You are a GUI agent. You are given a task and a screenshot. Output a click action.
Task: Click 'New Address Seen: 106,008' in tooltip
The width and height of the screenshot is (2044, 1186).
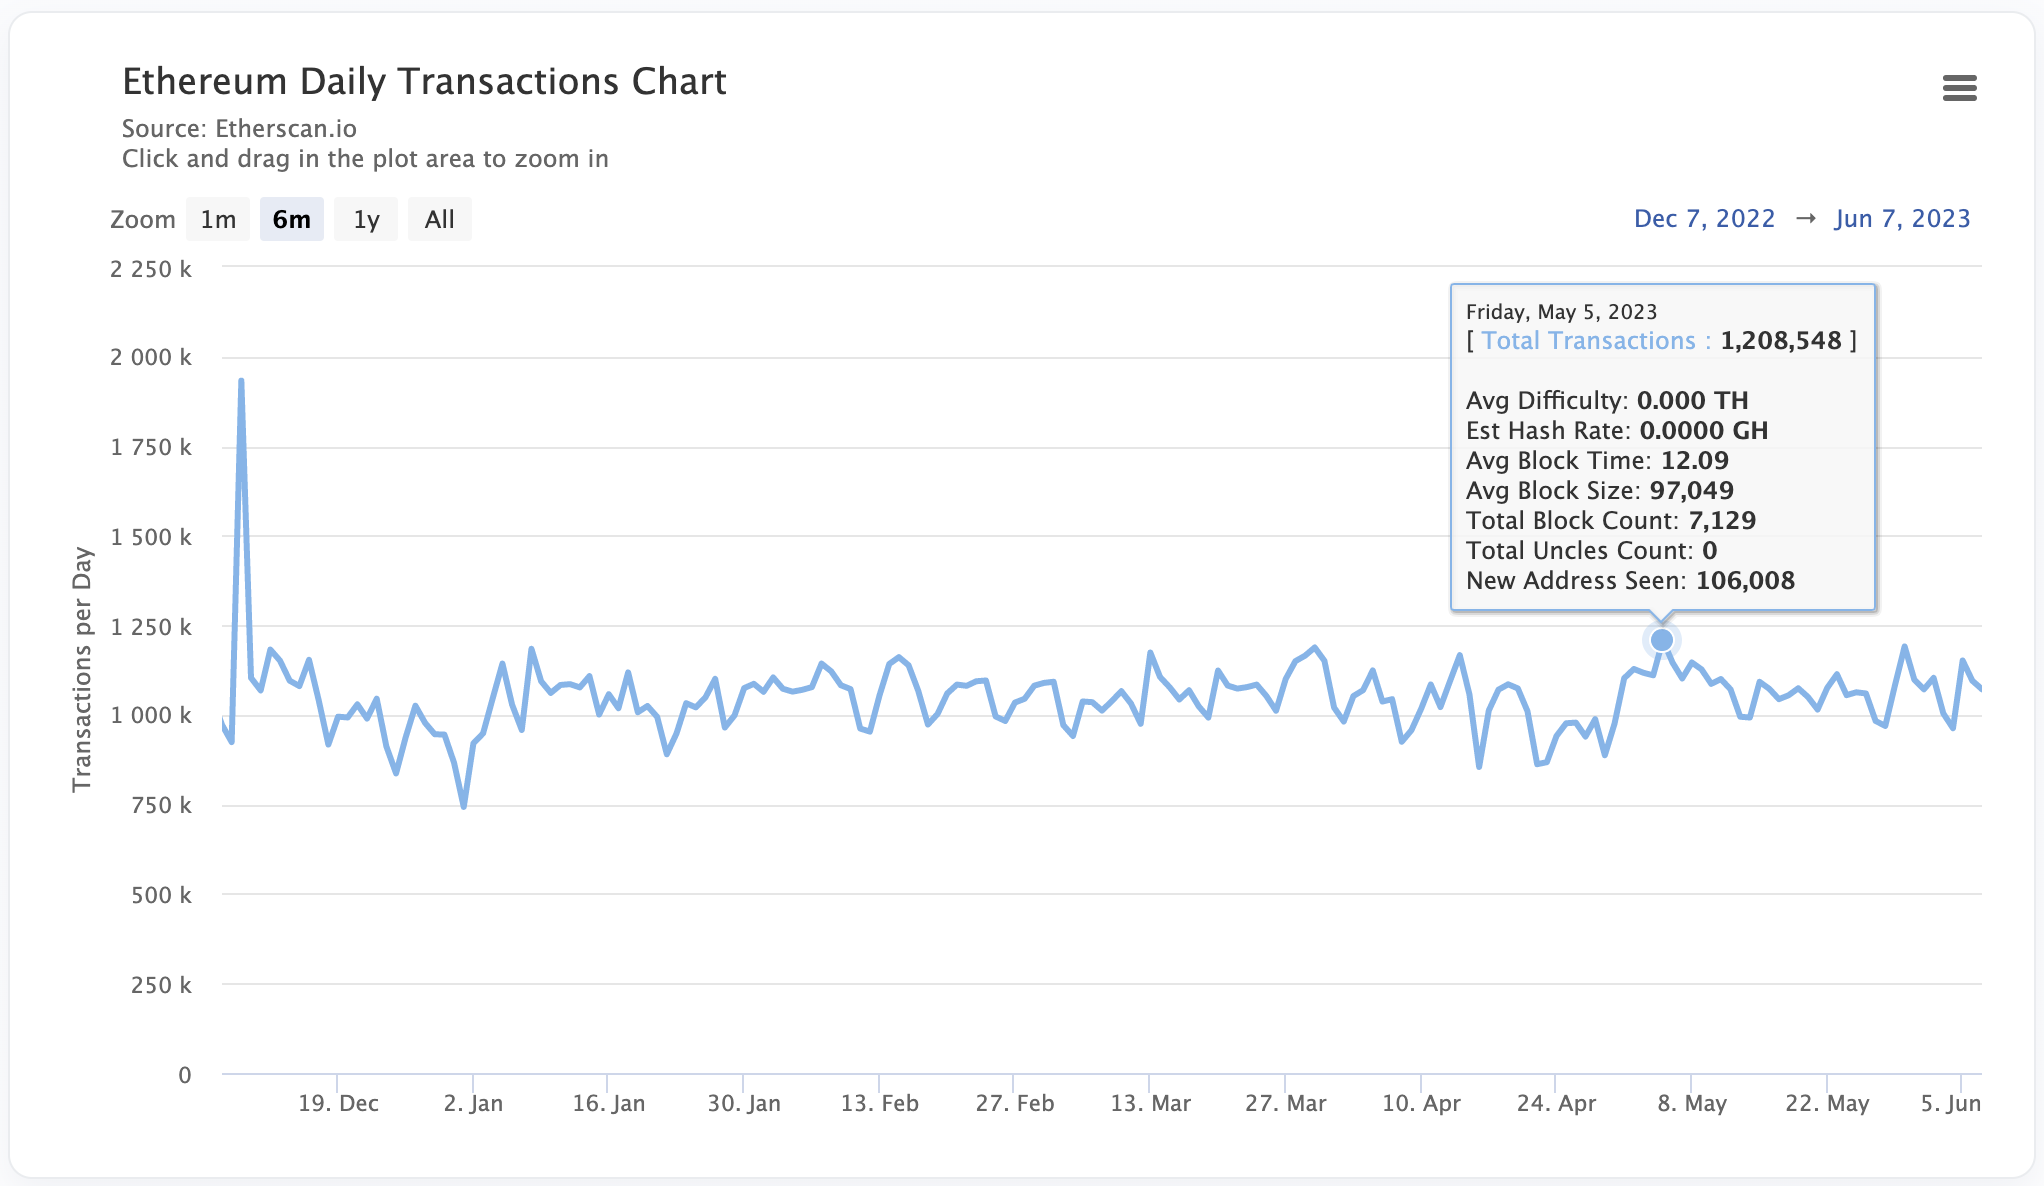(1630, 581)
